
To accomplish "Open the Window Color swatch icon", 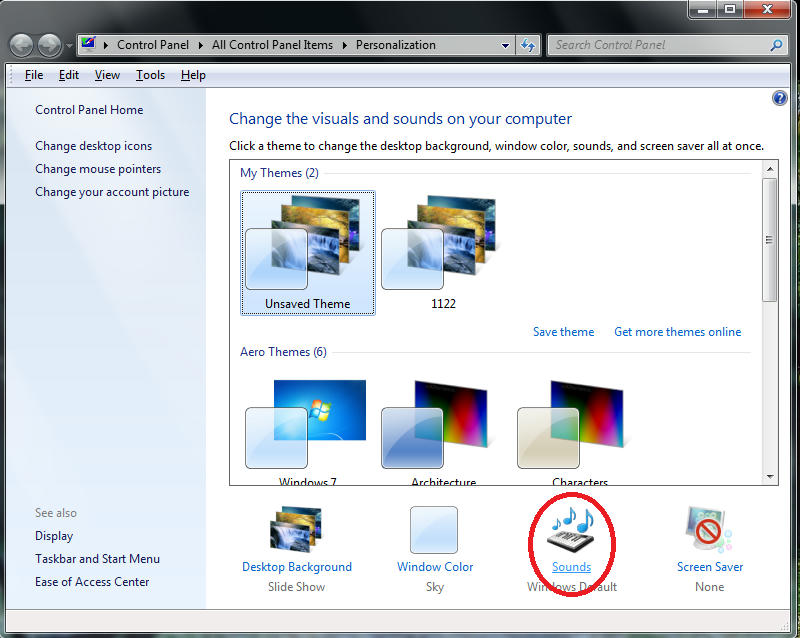I will tap(434, 530).
